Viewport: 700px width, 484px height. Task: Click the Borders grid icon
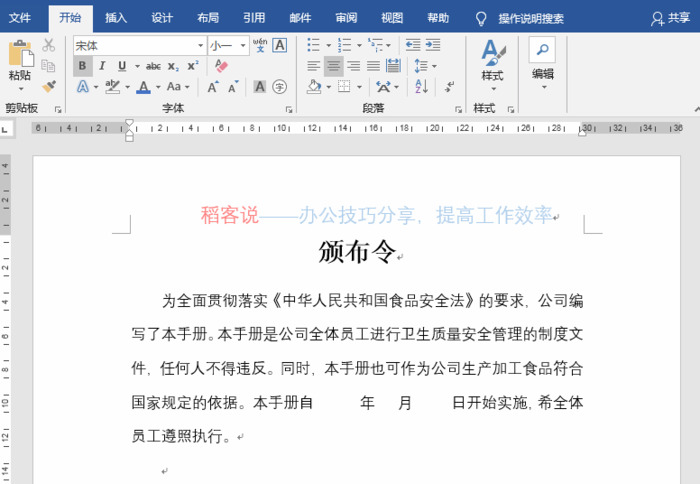click(x=344, y=86)
